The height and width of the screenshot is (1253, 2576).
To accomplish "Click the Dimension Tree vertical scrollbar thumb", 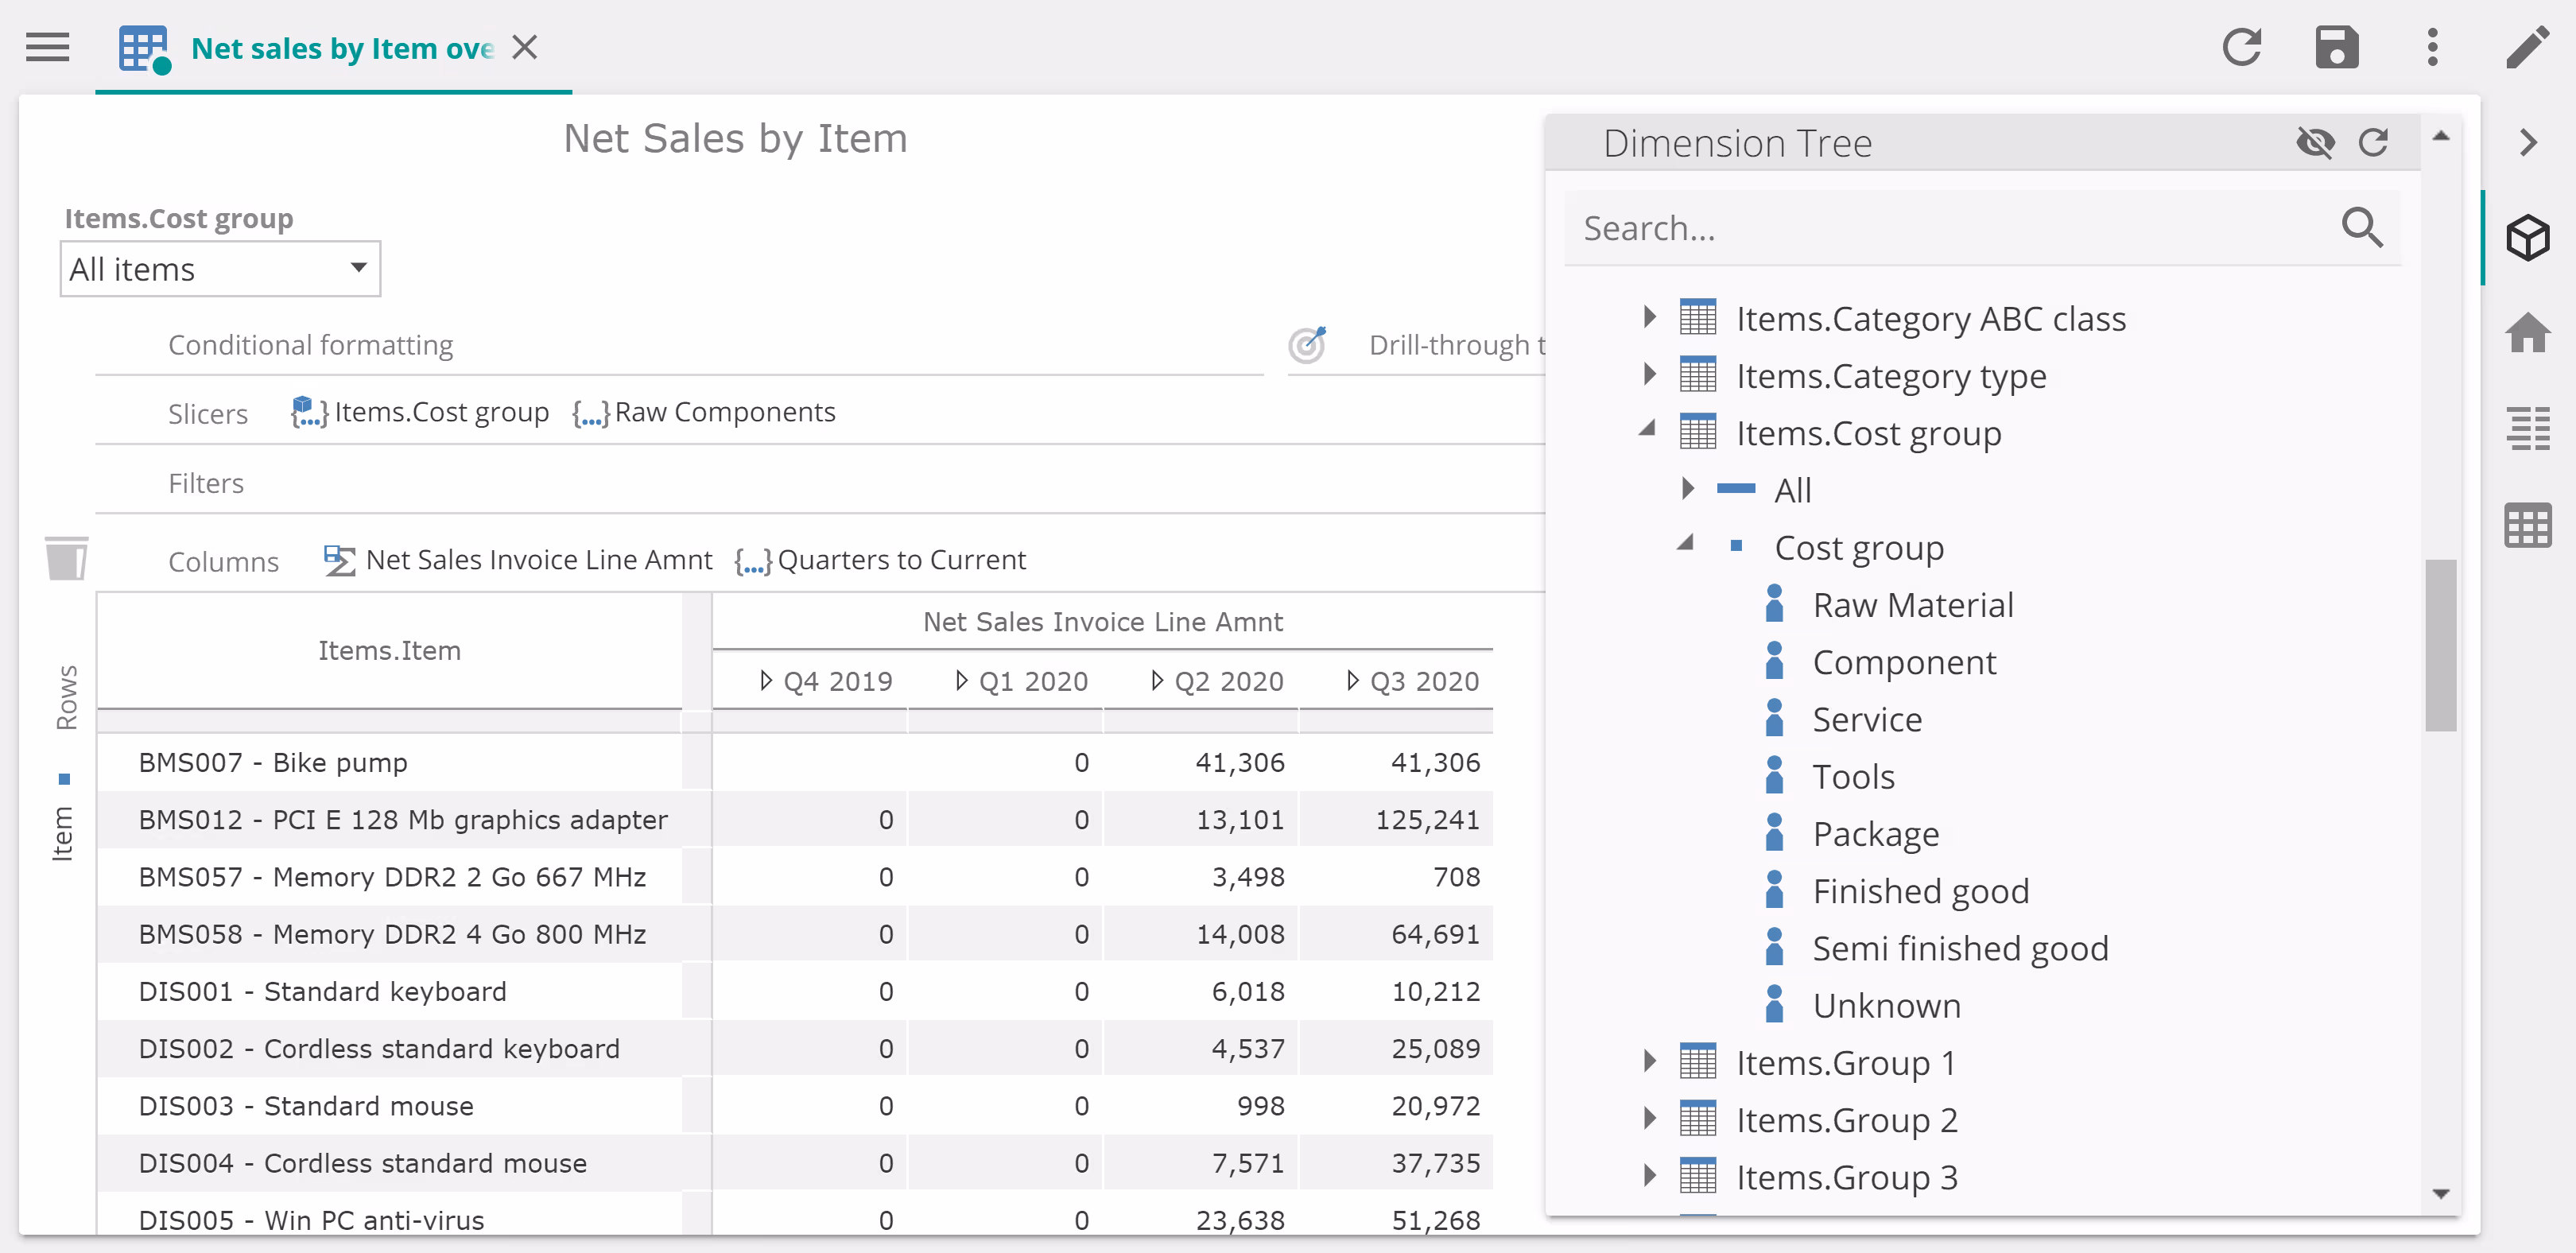I will (2440, 645).
